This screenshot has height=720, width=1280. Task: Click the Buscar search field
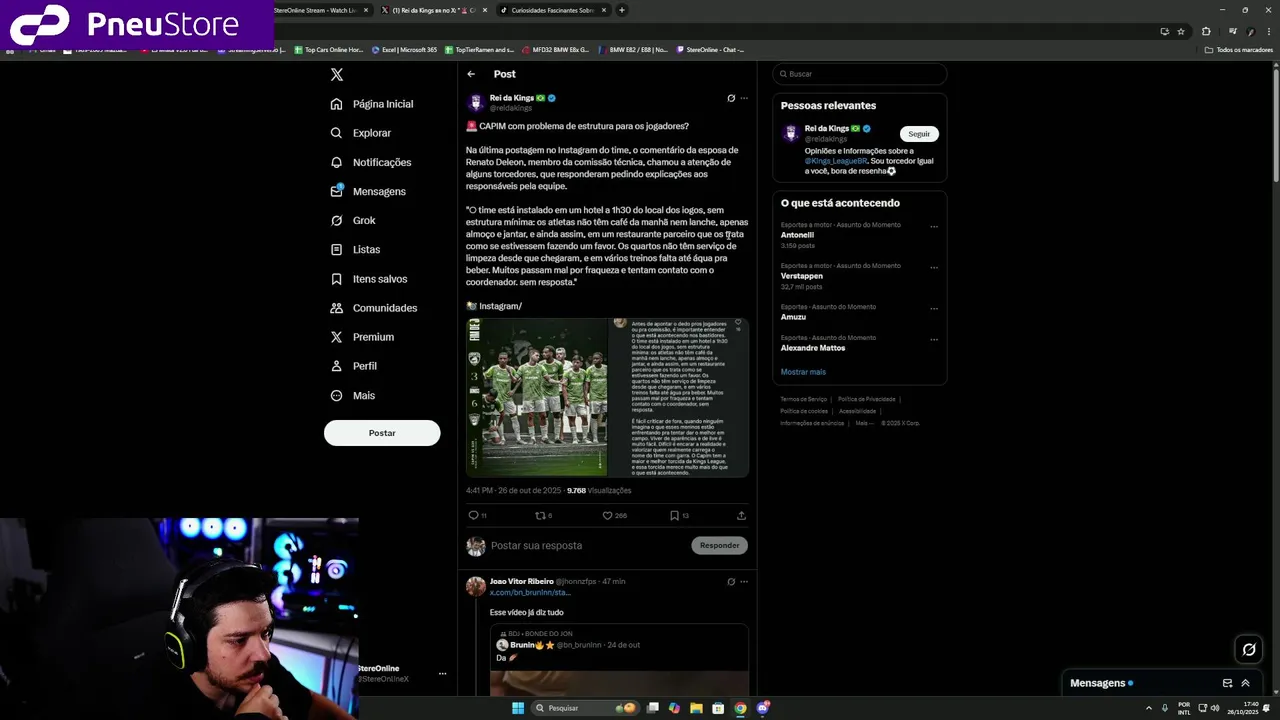click(x=859, y=74)
